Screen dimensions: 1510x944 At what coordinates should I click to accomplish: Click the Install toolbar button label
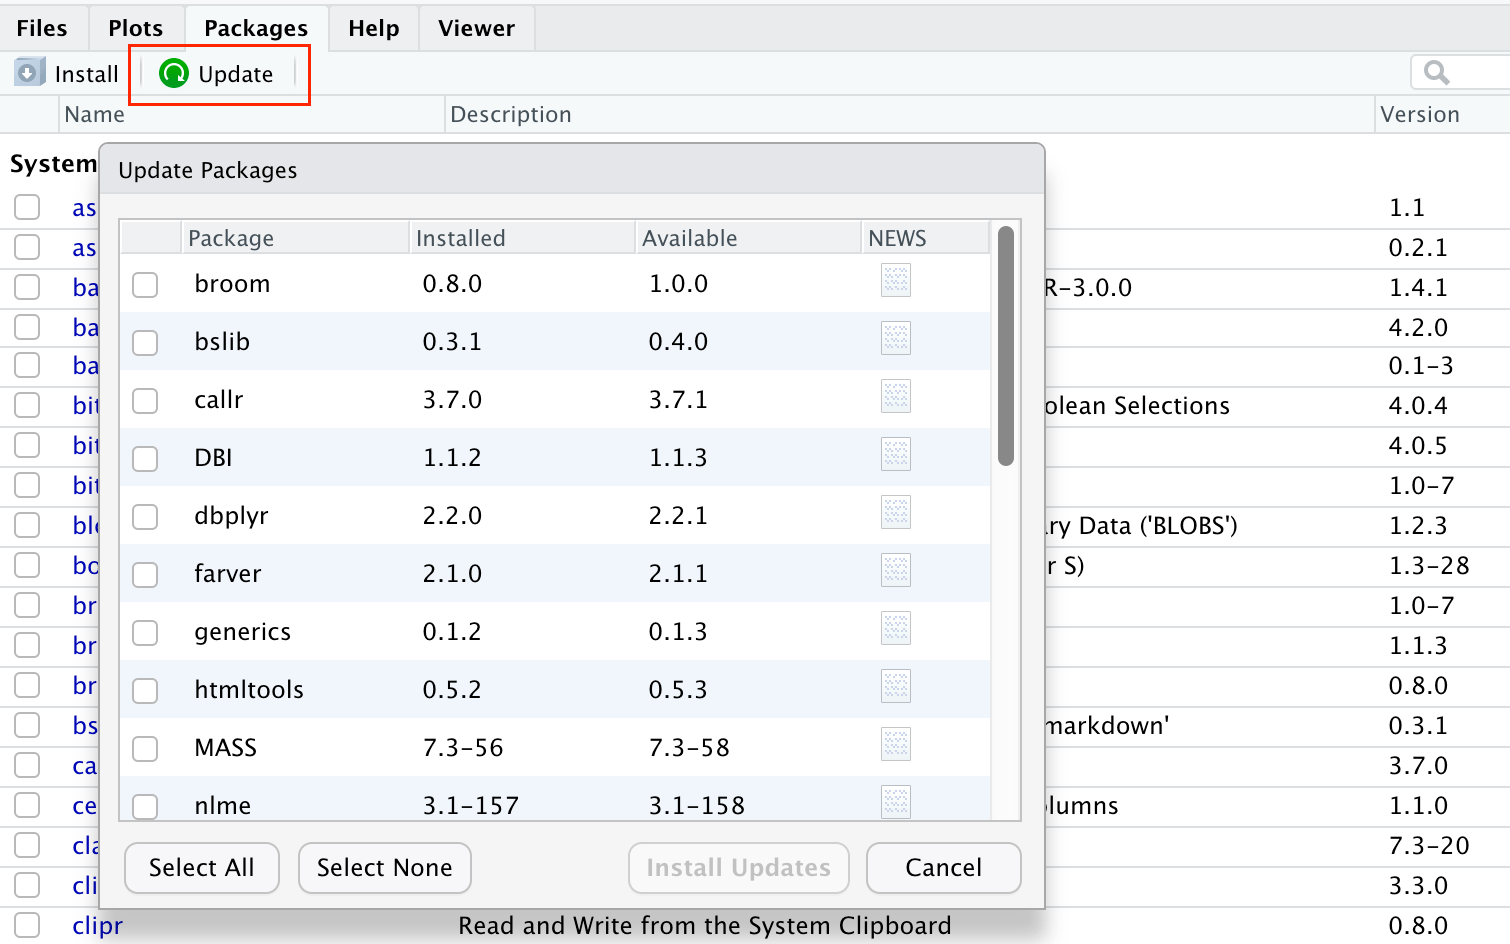tap(87, 74)
